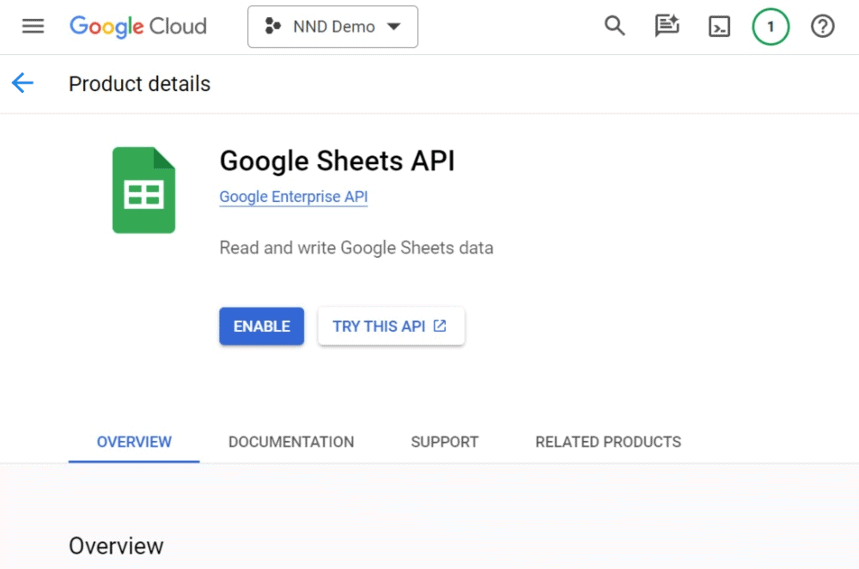Open the hamburger navigation menu
Screen dimensions: 859x569
(33, 26)
